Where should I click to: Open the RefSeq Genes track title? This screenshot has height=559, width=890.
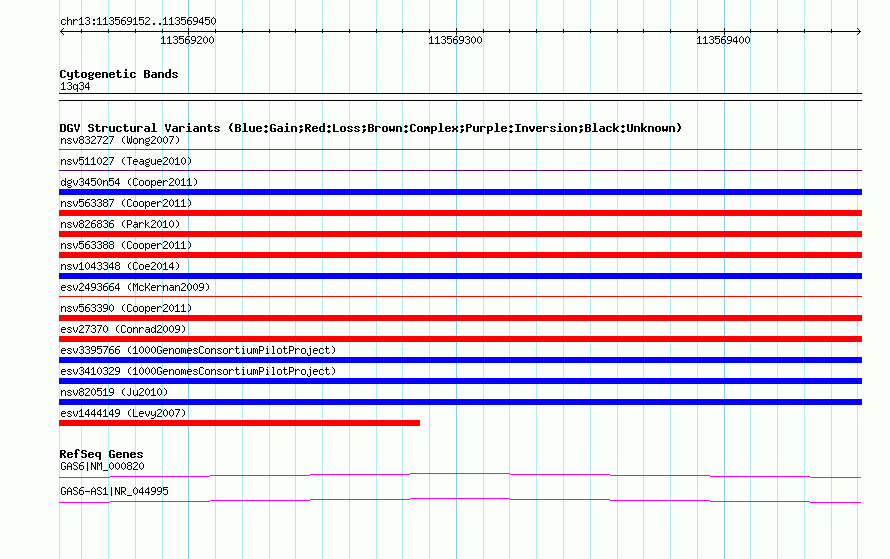pos(101,454)
